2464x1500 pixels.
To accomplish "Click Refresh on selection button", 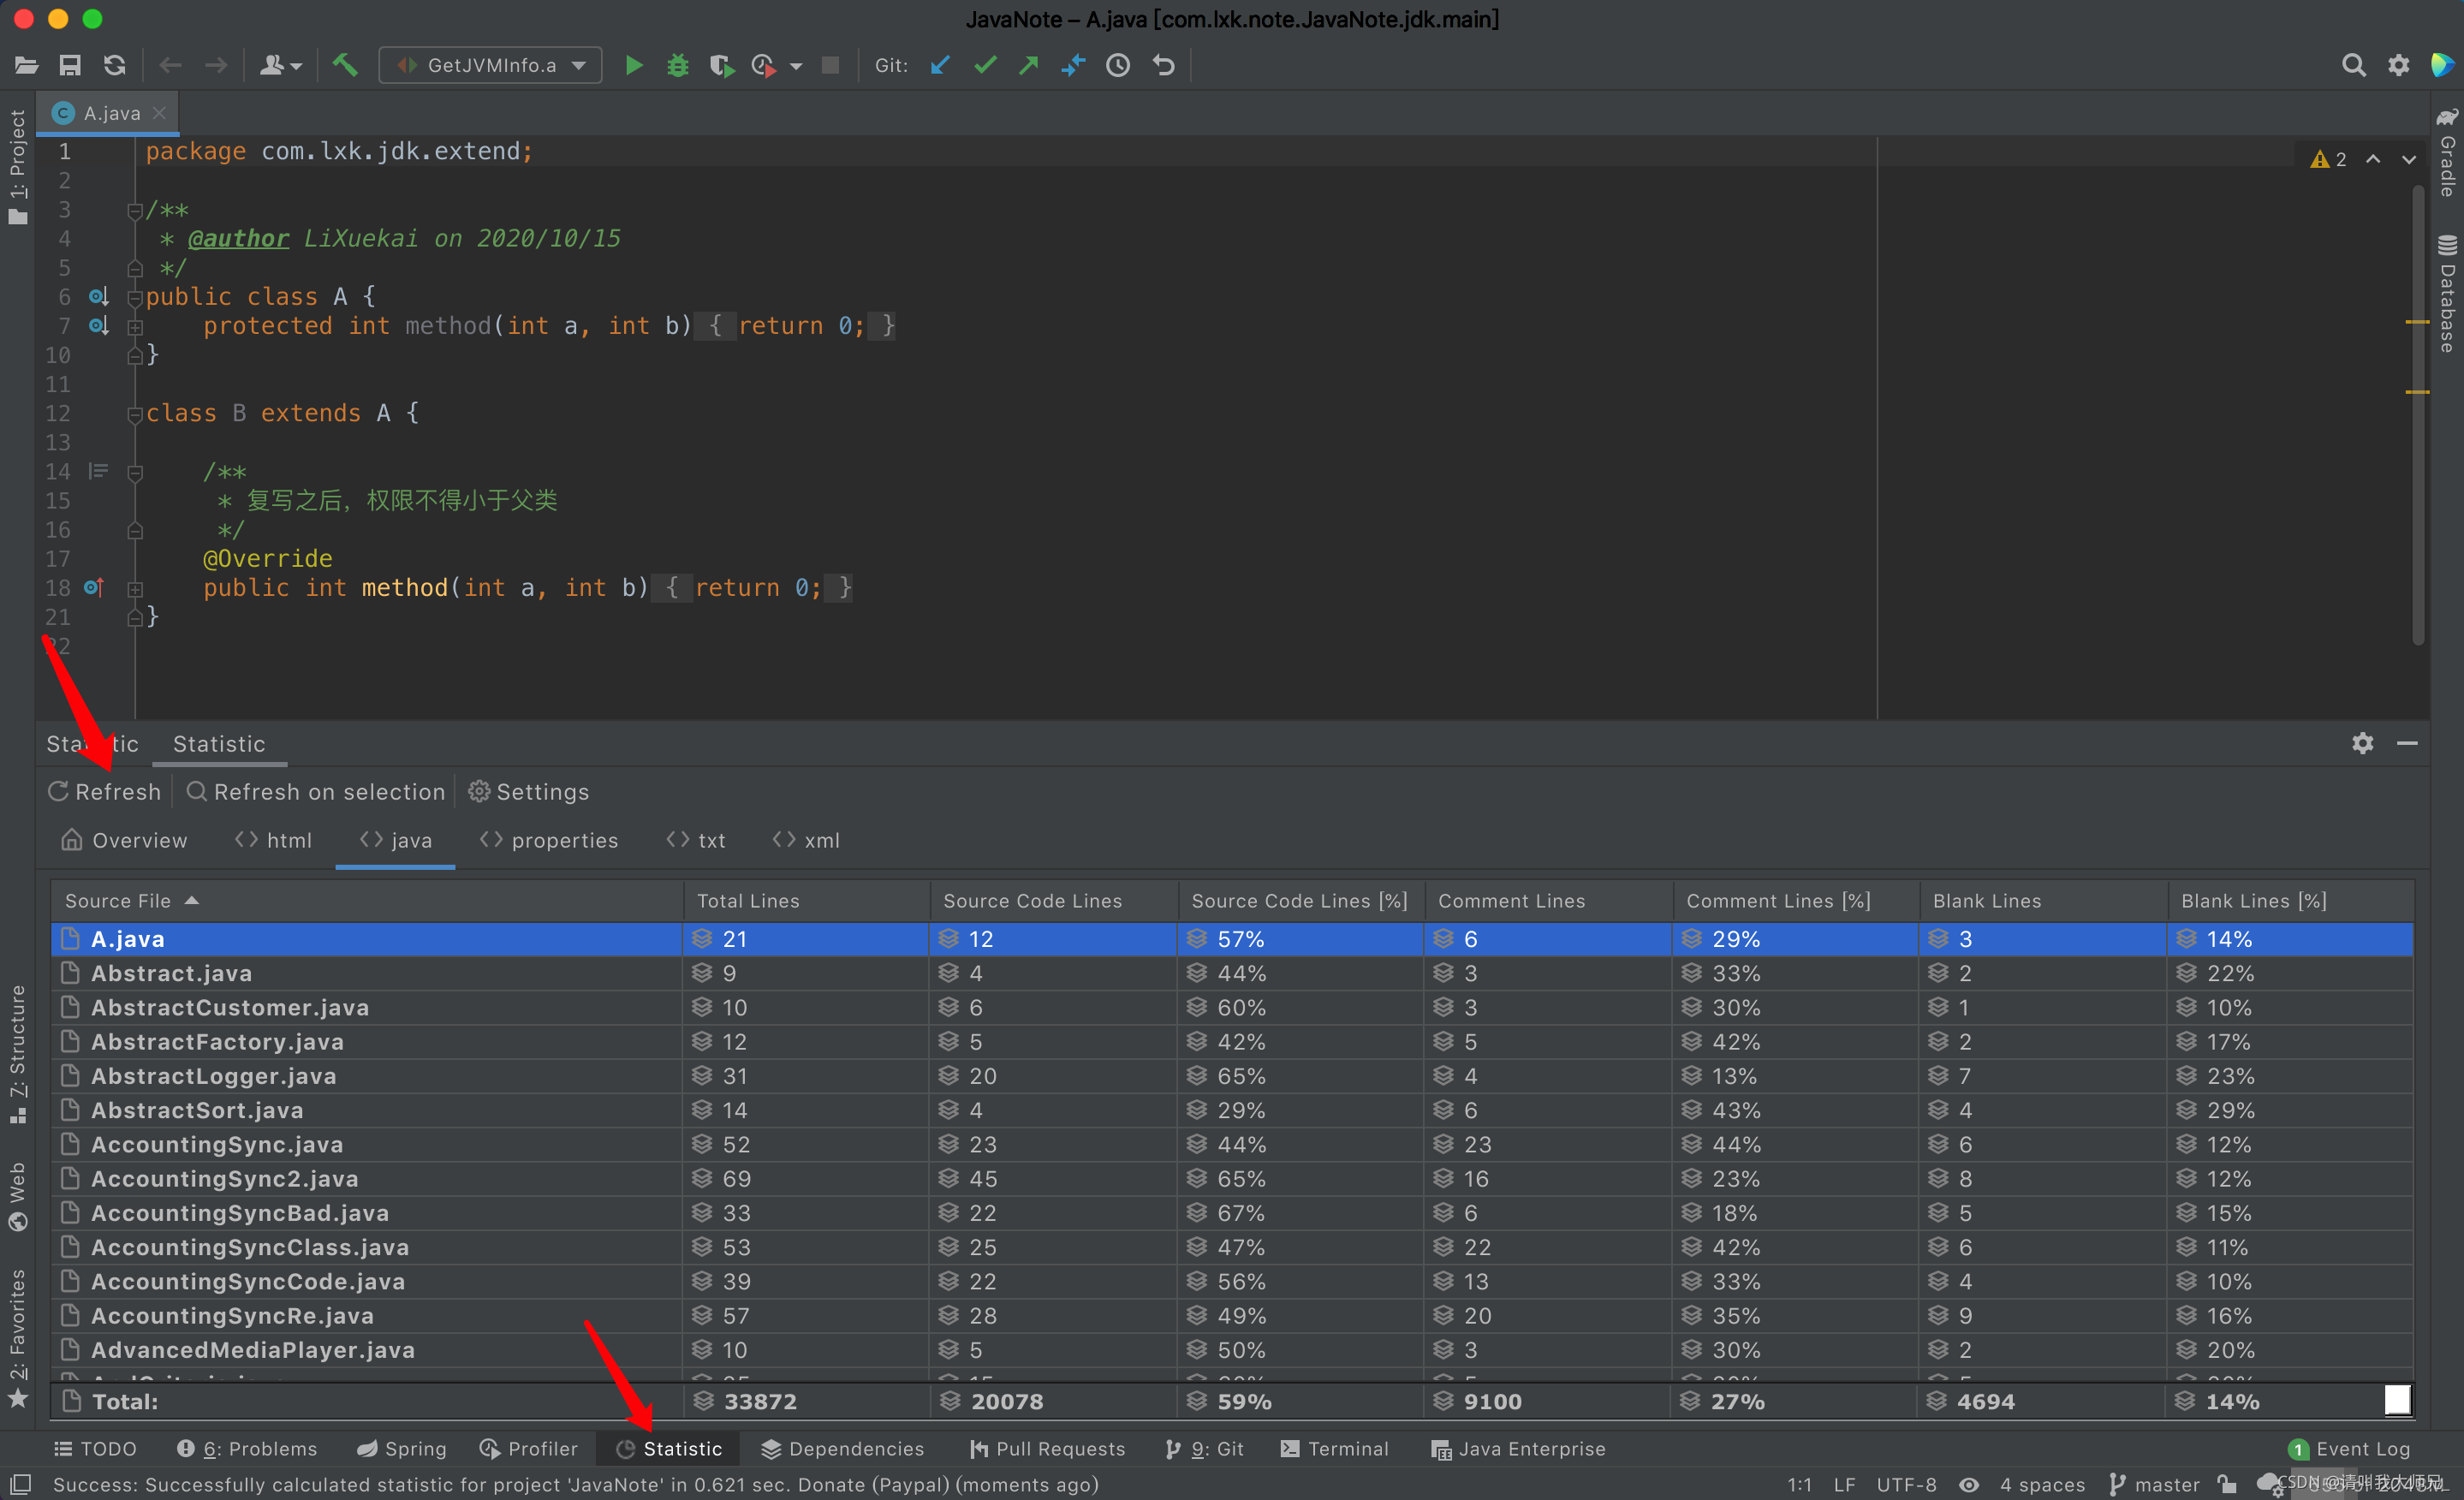I will tap(315, 792).
